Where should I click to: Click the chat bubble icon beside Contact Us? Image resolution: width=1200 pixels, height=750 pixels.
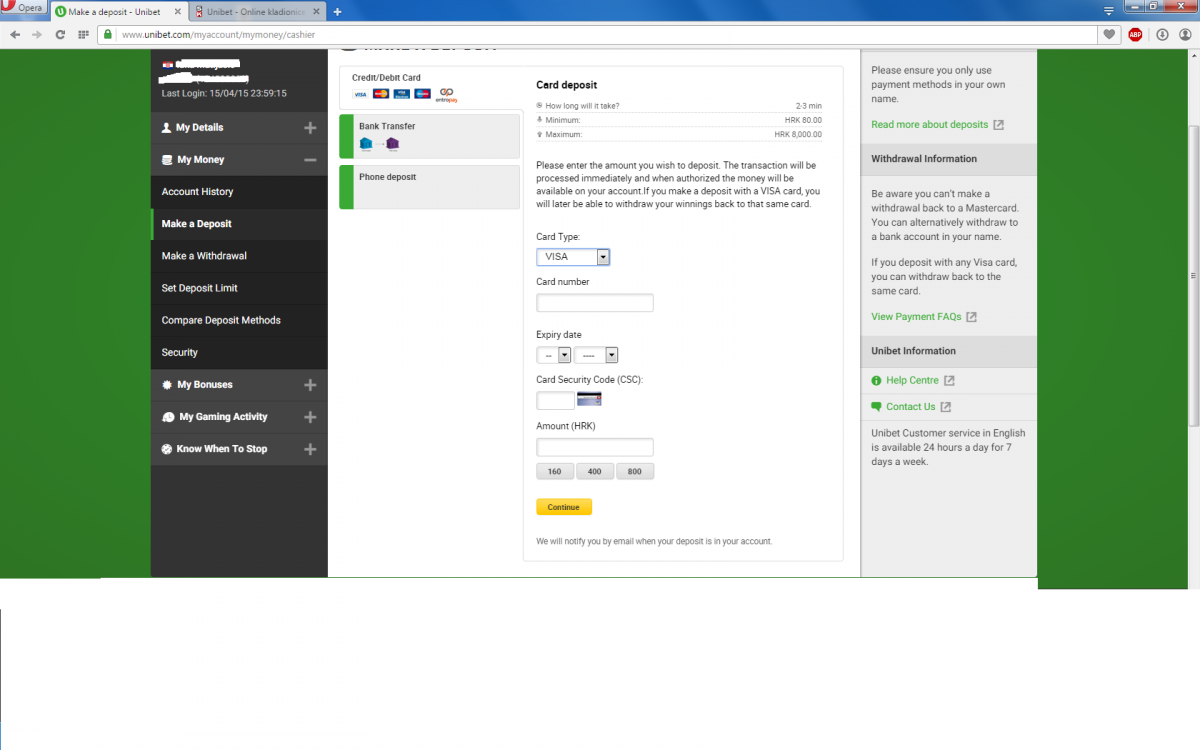click(x=876, y=407)
